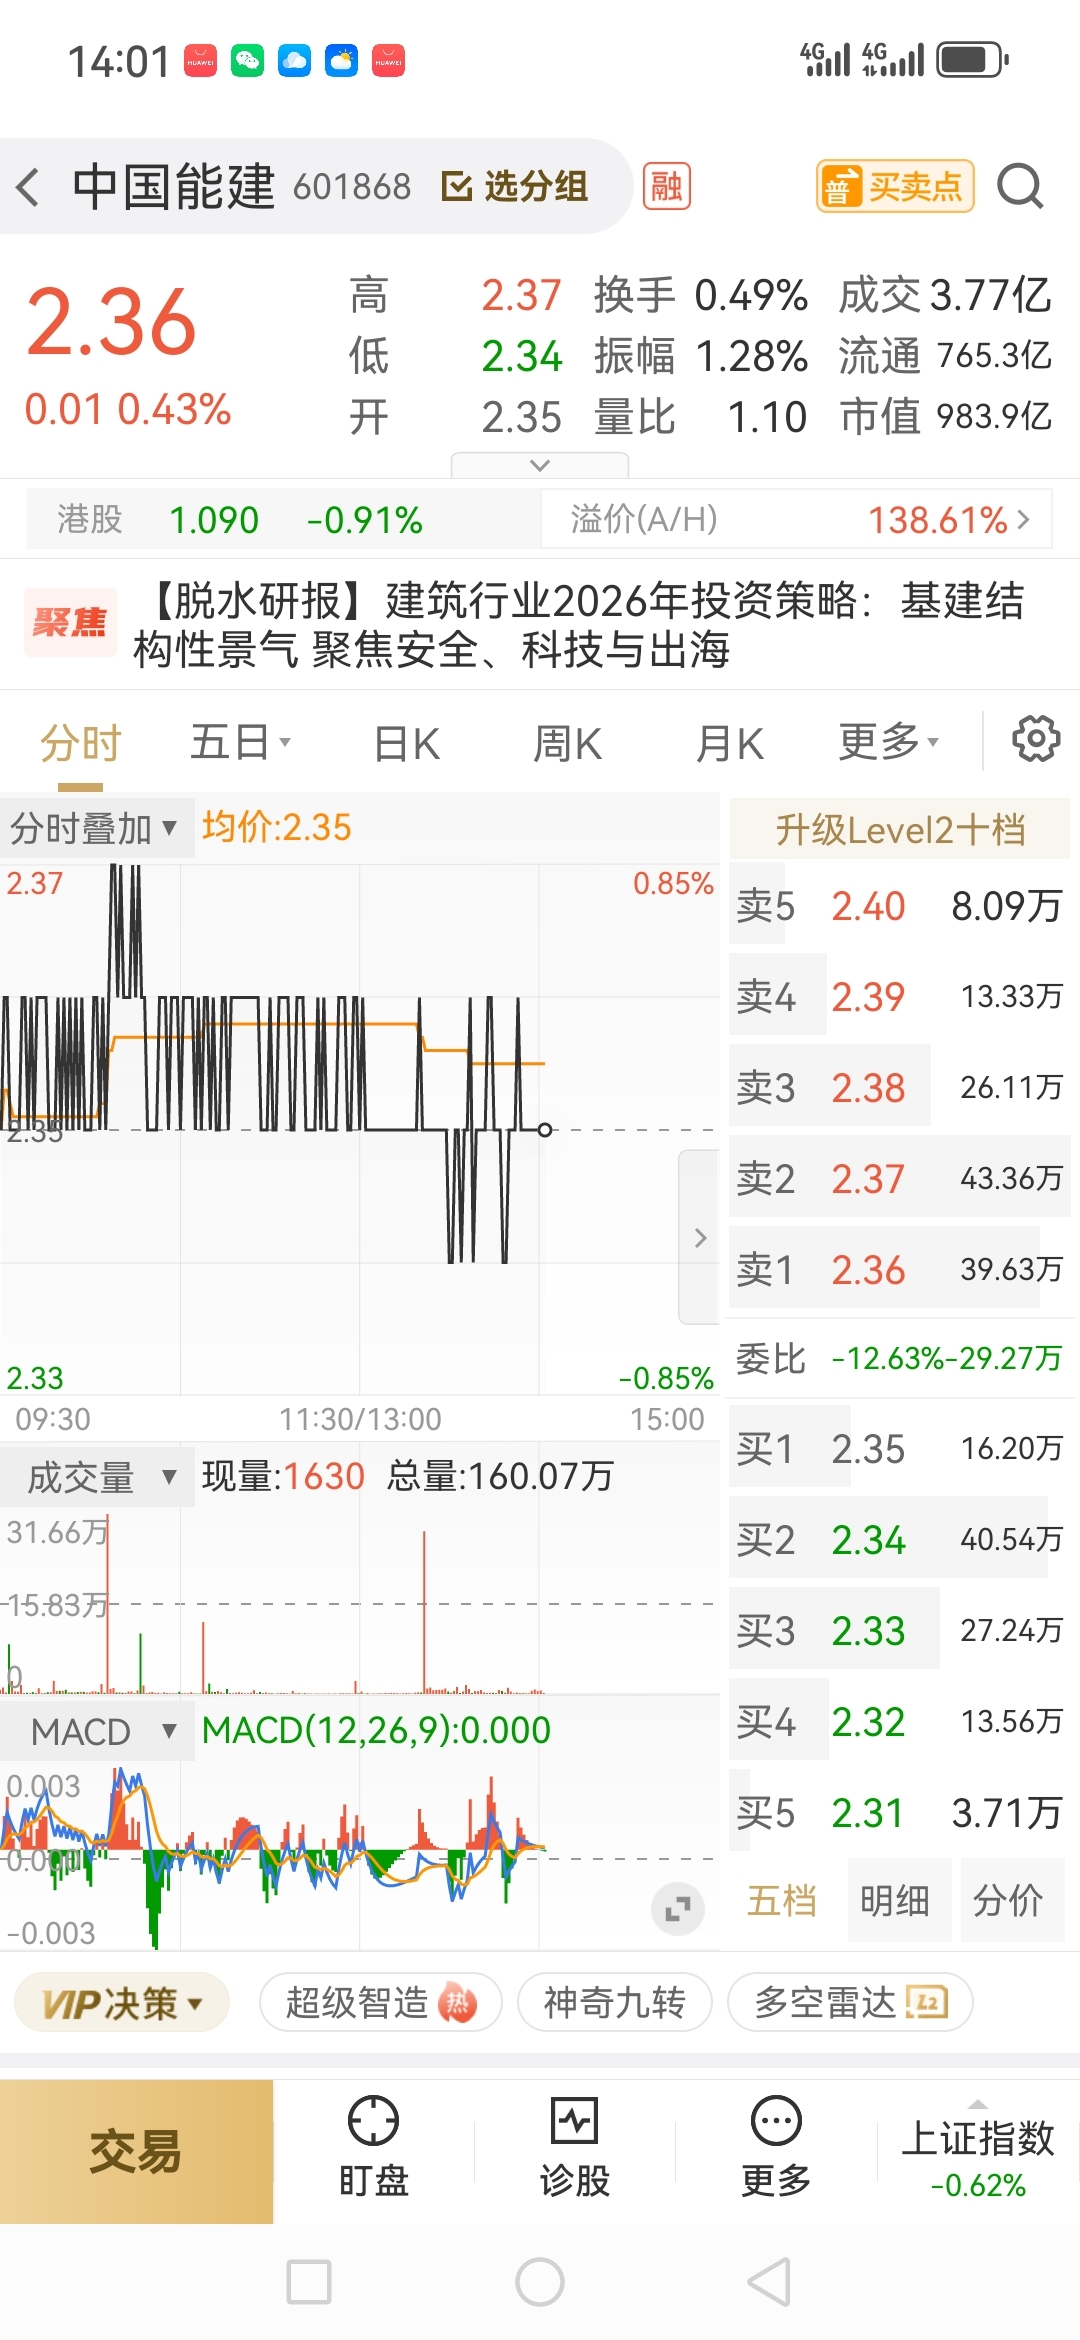Open the VIP决策 dropdown
Viewport: 1080px width, 2340px height.
[x=122, y=2003]
